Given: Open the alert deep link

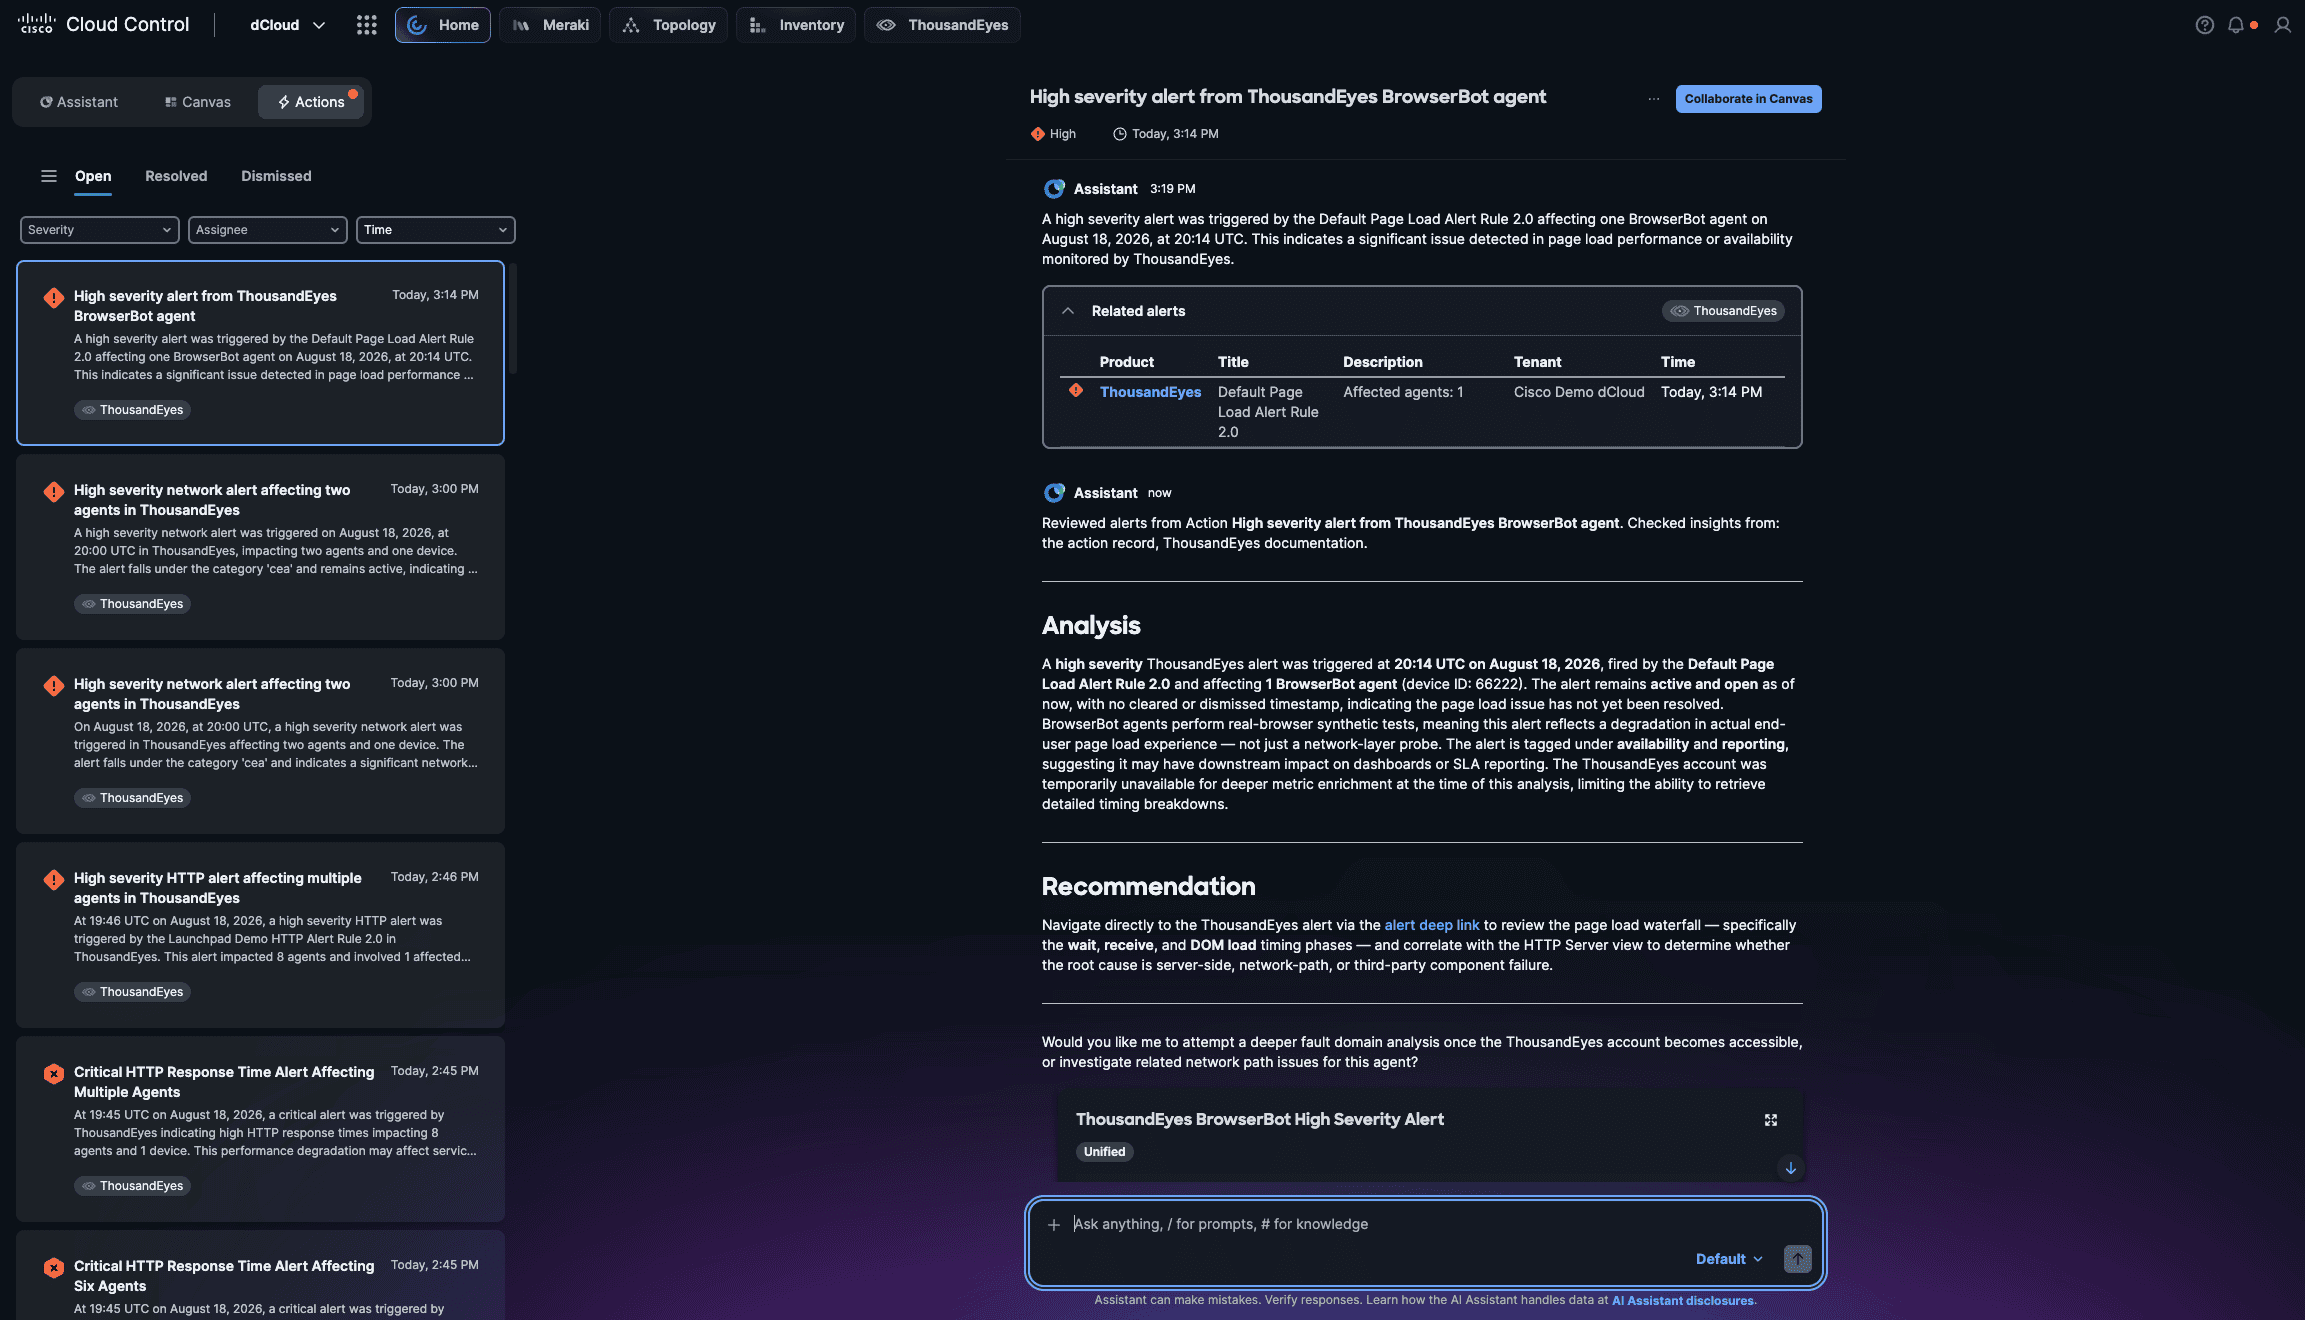Looking at the screenshot, I should [1431, 925].
